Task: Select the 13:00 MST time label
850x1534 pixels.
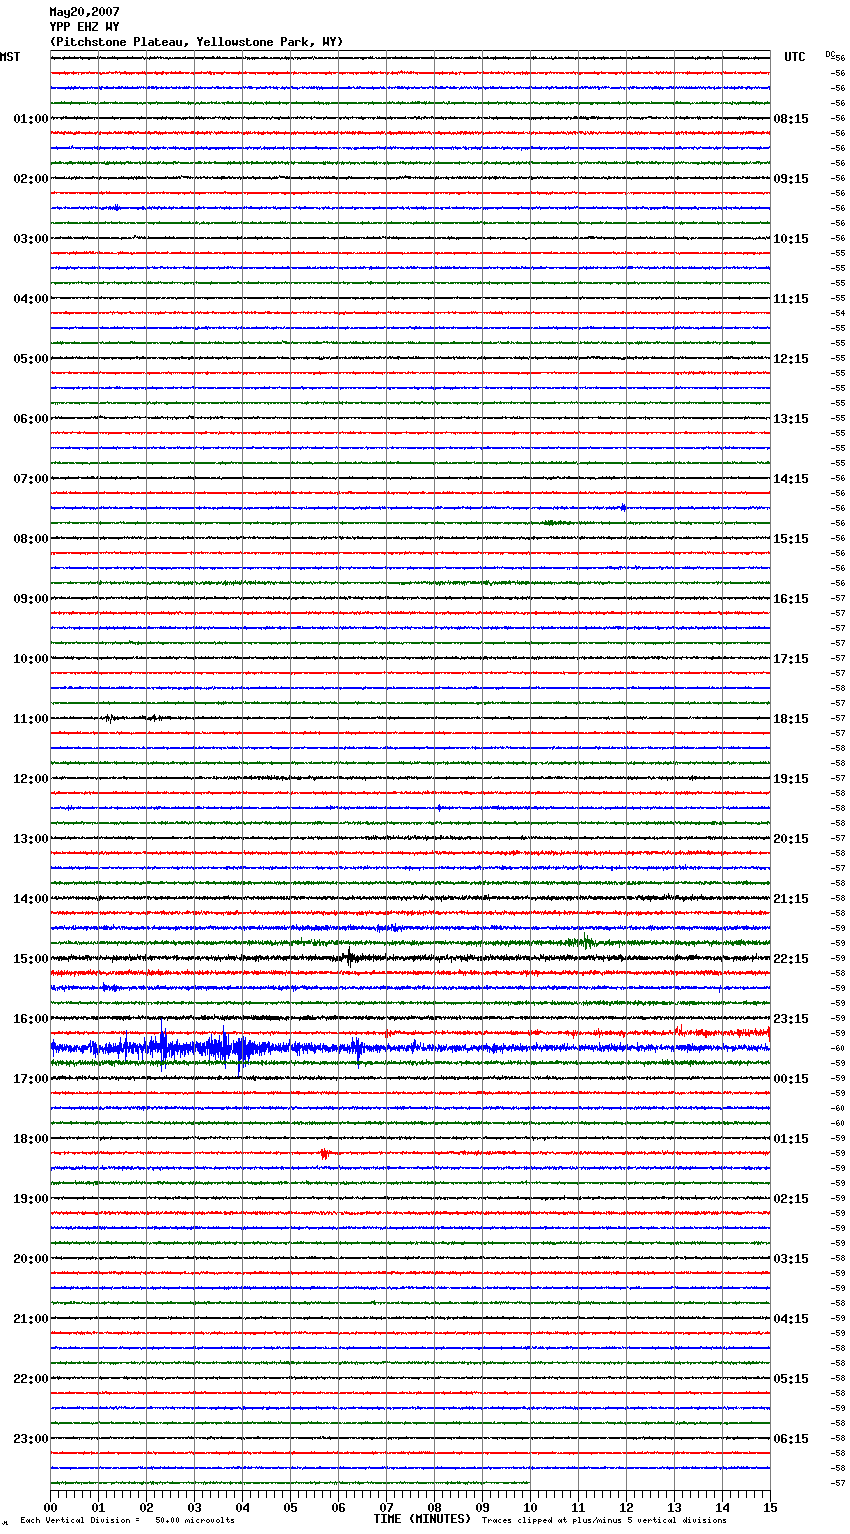Action: (x=31, y=839)
